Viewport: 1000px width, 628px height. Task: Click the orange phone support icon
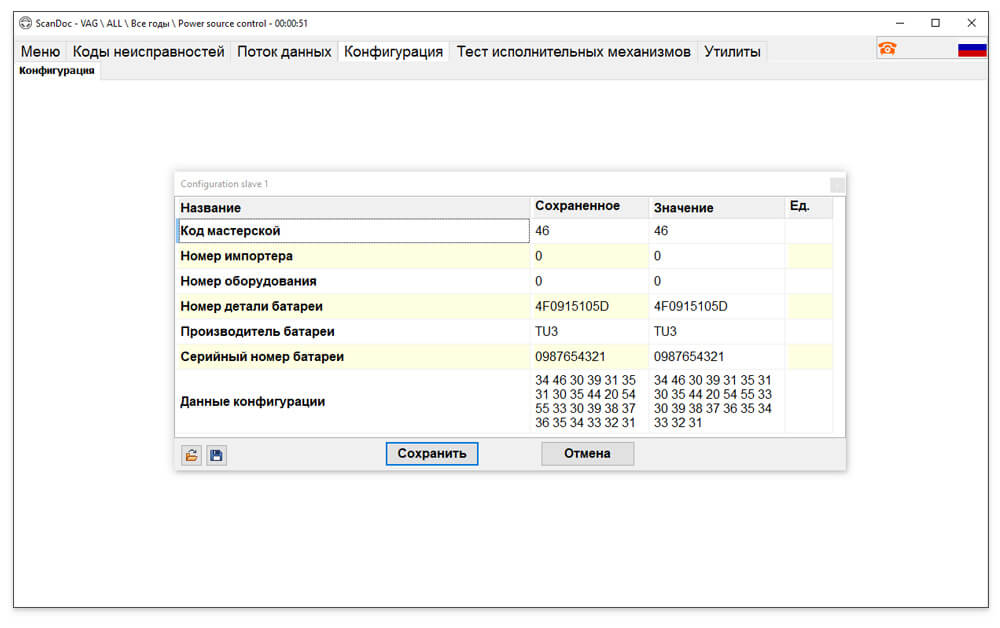887,48
